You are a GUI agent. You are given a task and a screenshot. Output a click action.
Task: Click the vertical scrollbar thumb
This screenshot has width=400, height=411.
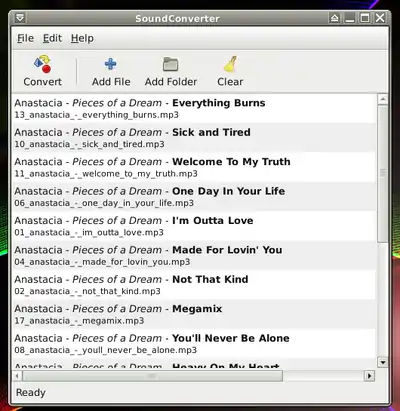(383, 174)
